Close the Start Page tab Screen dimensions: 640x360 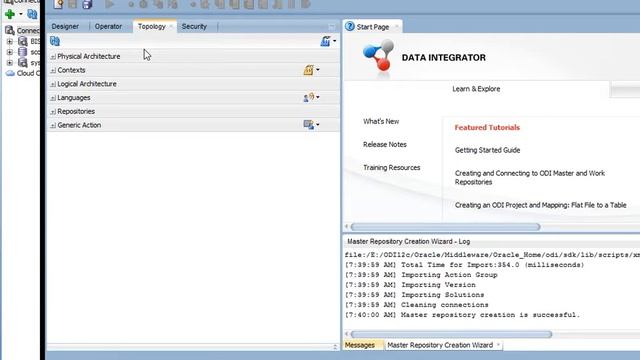[396, 27]
